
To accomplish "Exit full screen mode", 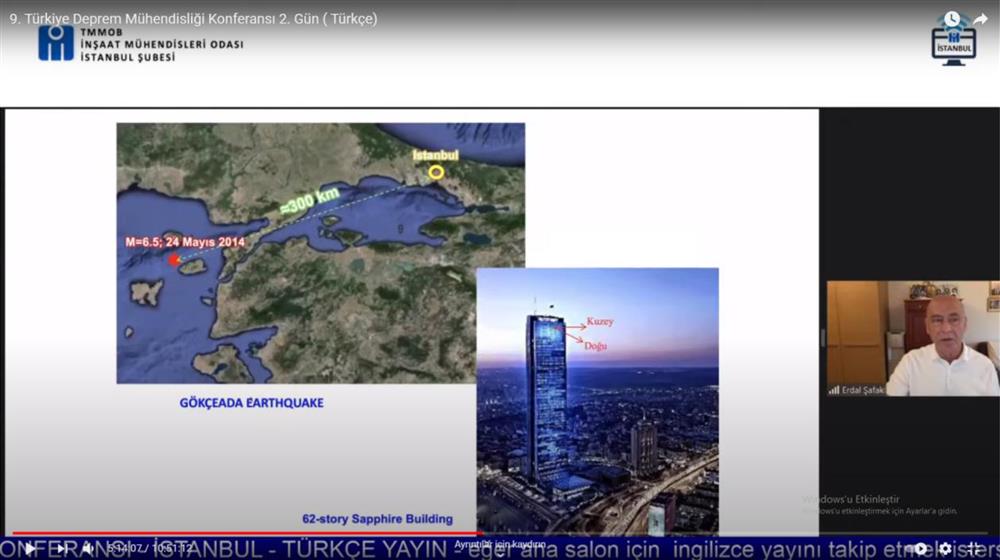I will click(973, 549).
